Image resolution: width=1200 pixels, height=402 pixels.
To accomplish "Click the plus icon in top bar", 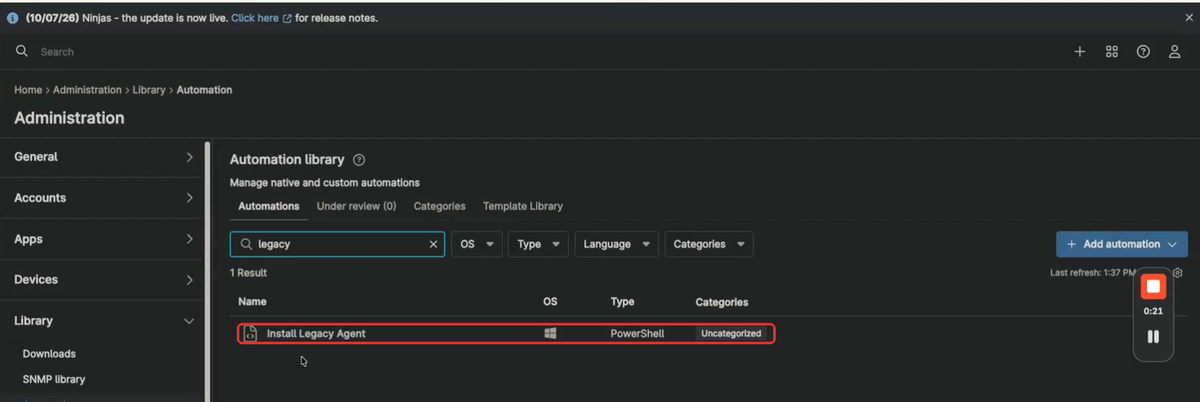I will (x=1080, y=52).
